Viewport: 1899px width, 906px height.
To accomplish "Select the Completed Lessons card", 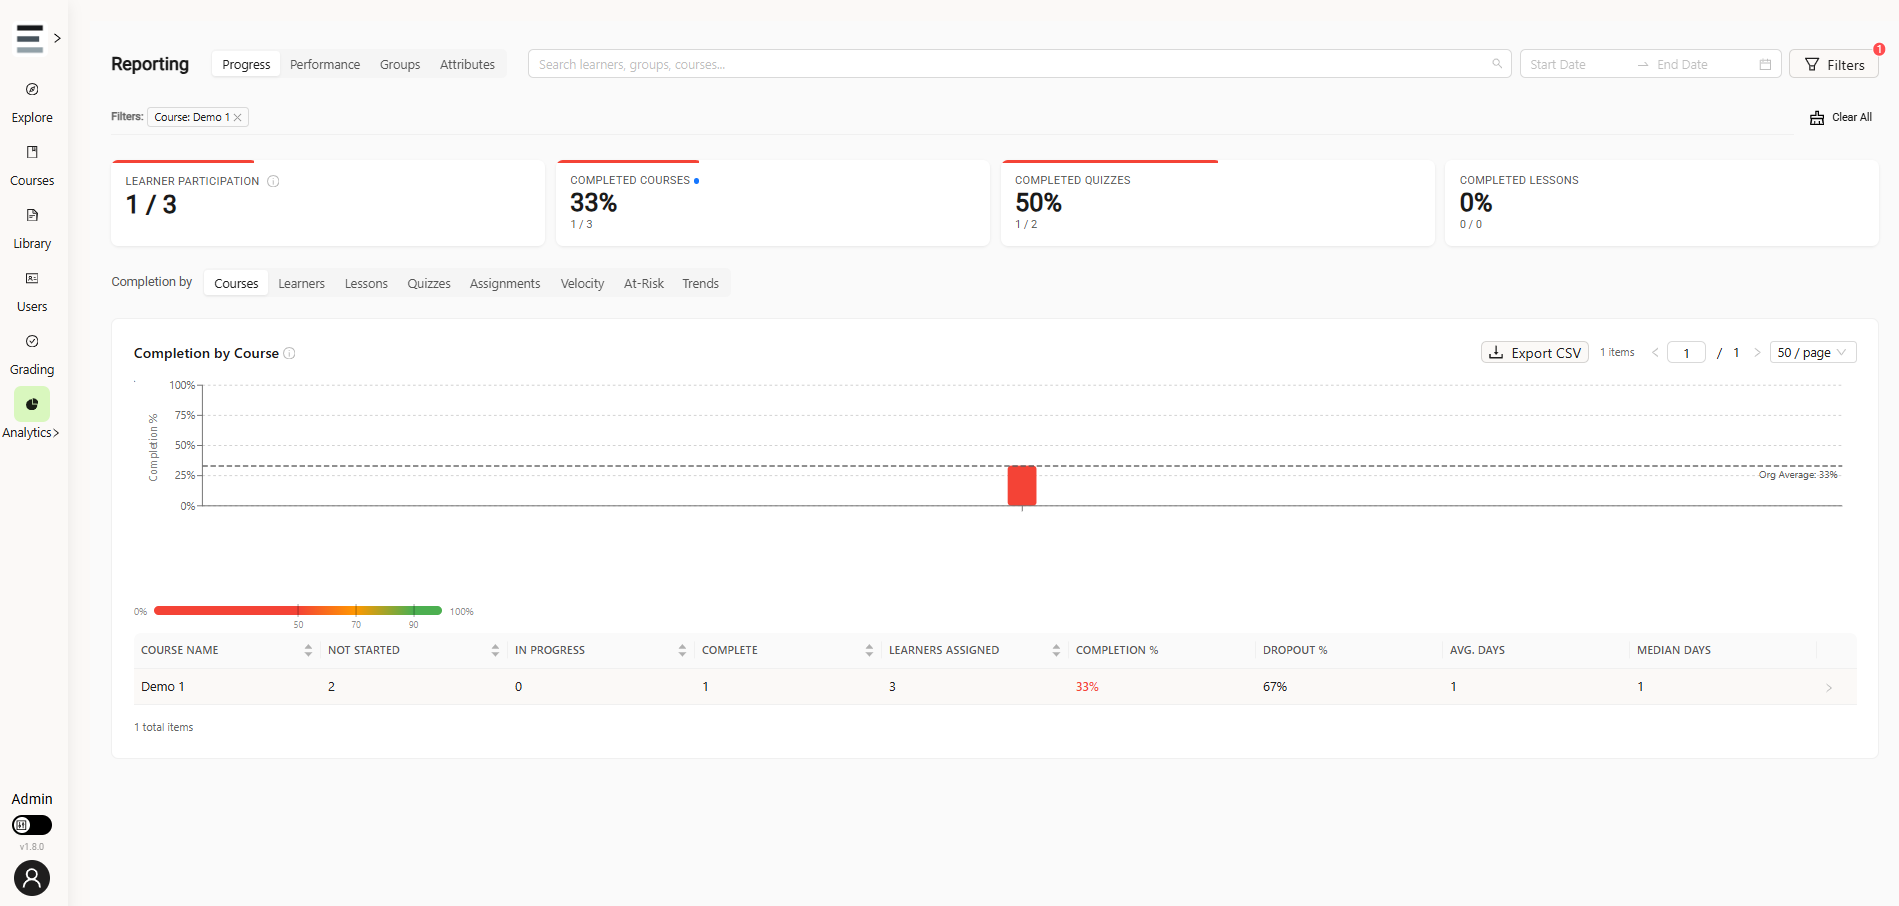I will 1662,203.
